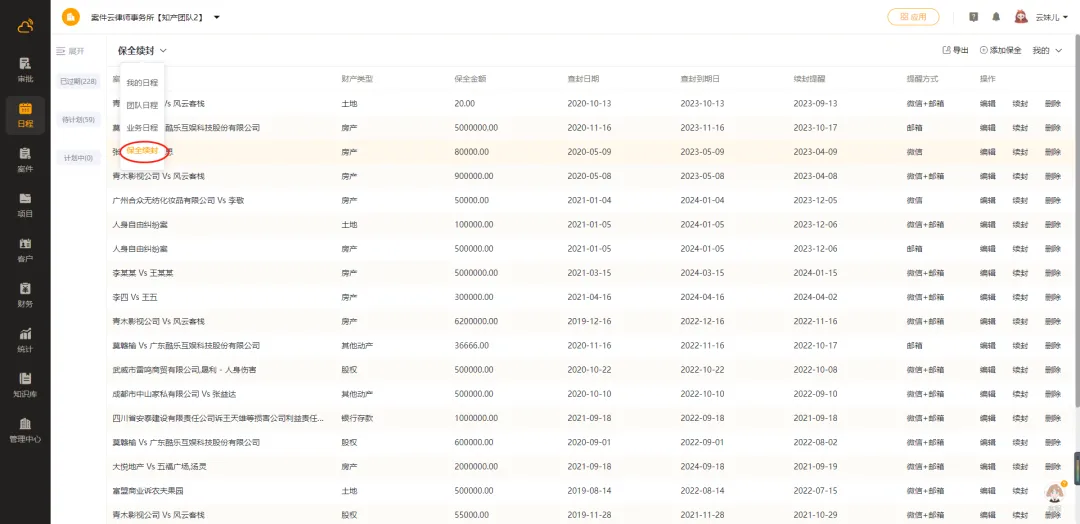Click 展开 to expand the side panel
This screenshot has width=1080, height=524.
pyautogui.click(x=70, y=51)
